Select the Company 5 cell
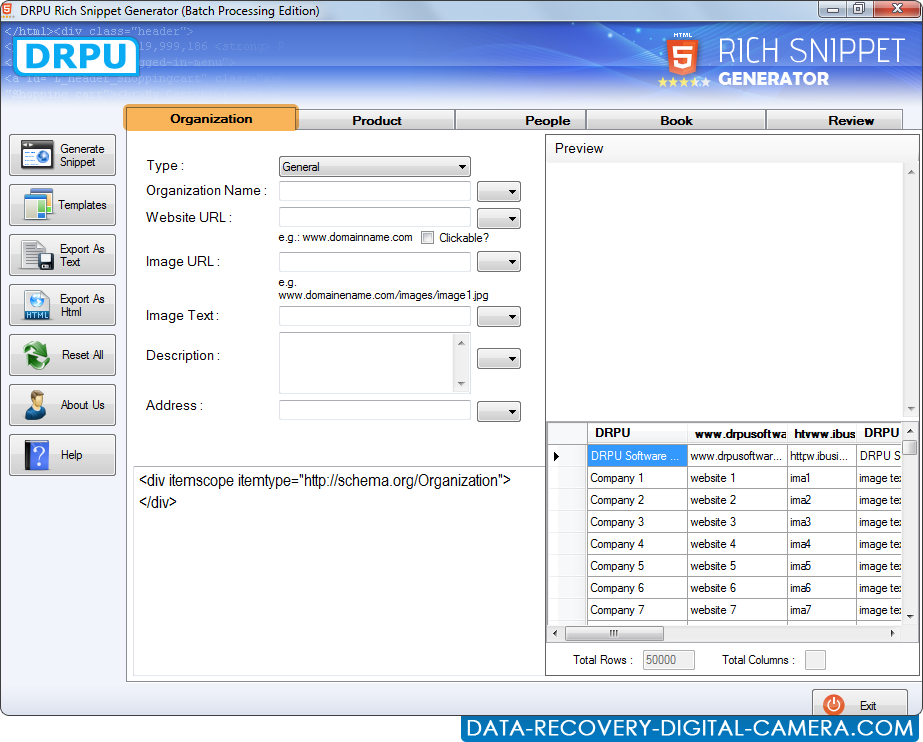 click(x=637, y=565)
